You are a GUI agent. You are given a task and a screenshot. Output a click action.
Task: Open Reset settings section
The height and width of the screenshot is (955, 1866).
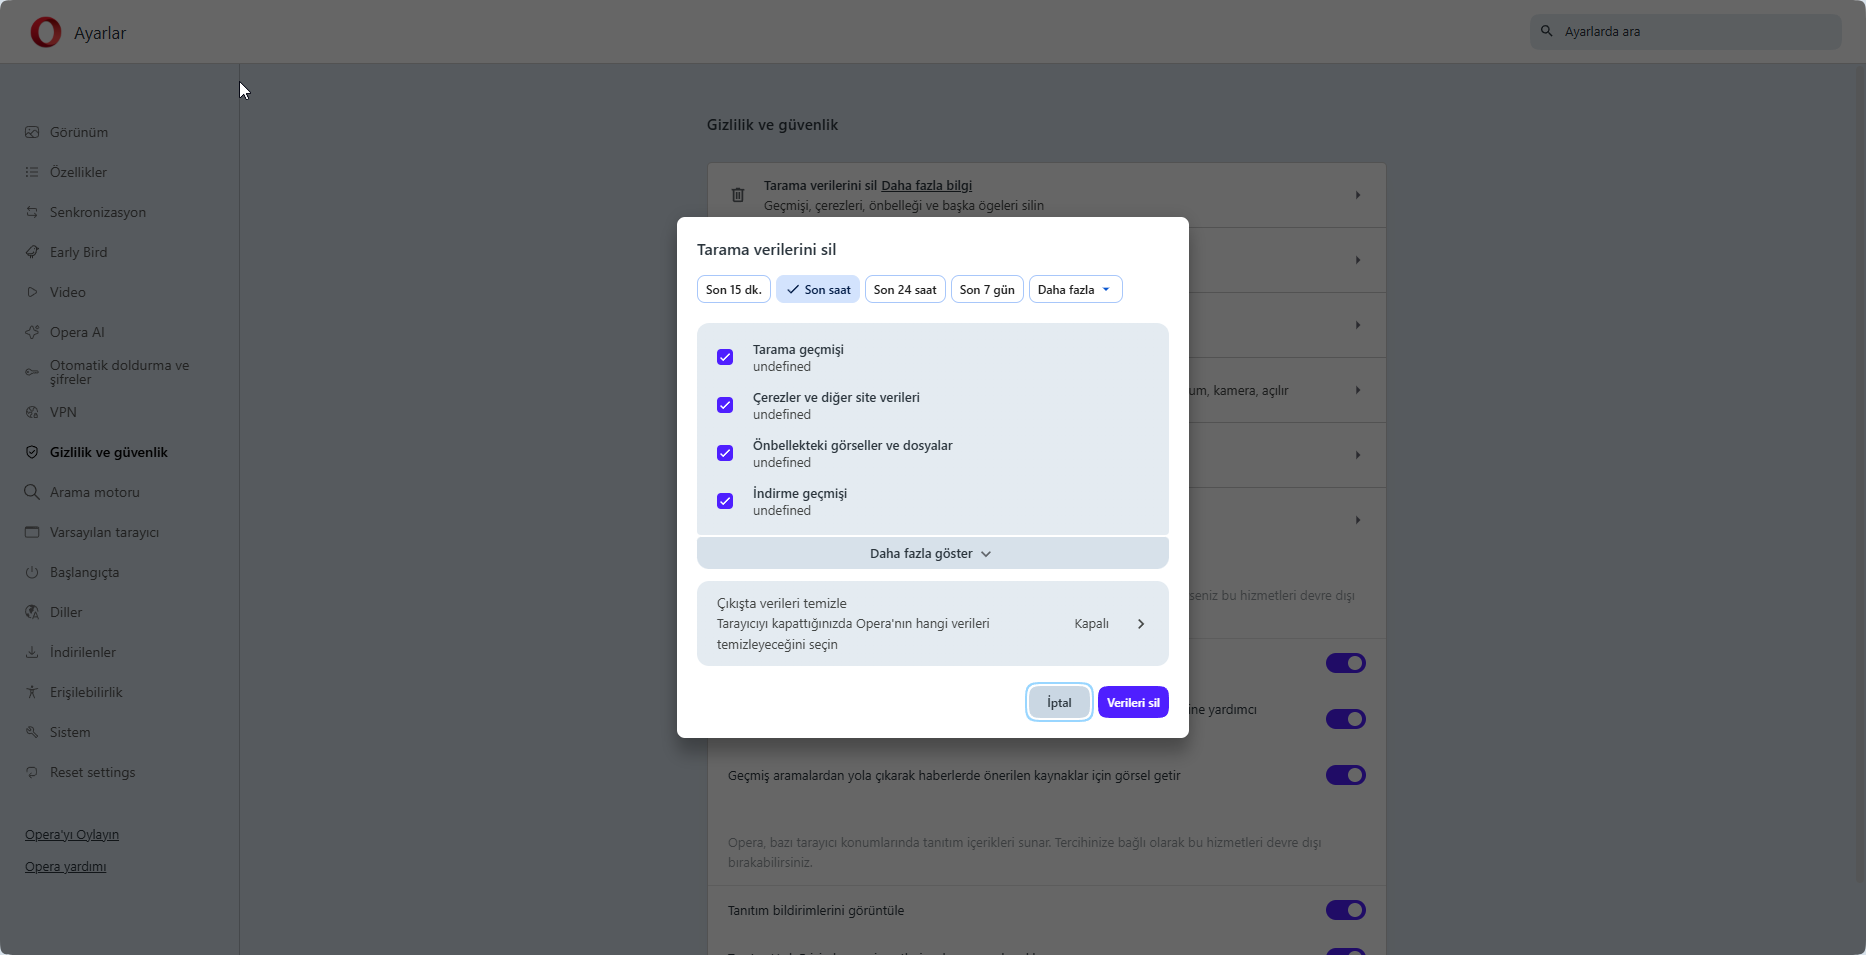click(92, 772)
